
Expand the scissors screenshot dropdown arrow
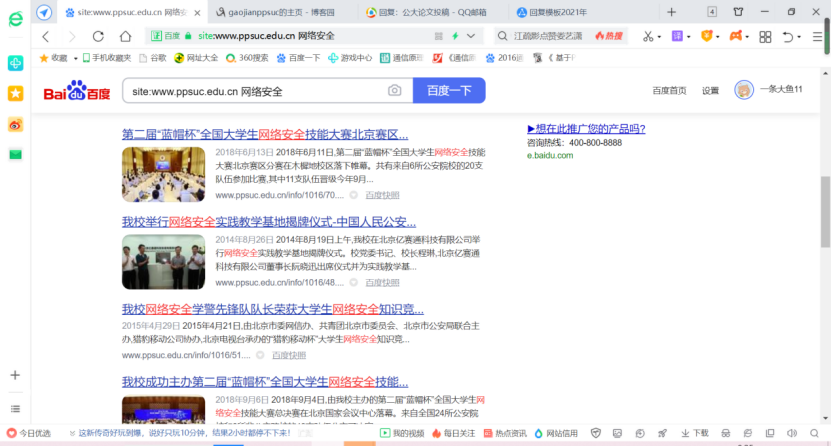pos(659,37)
